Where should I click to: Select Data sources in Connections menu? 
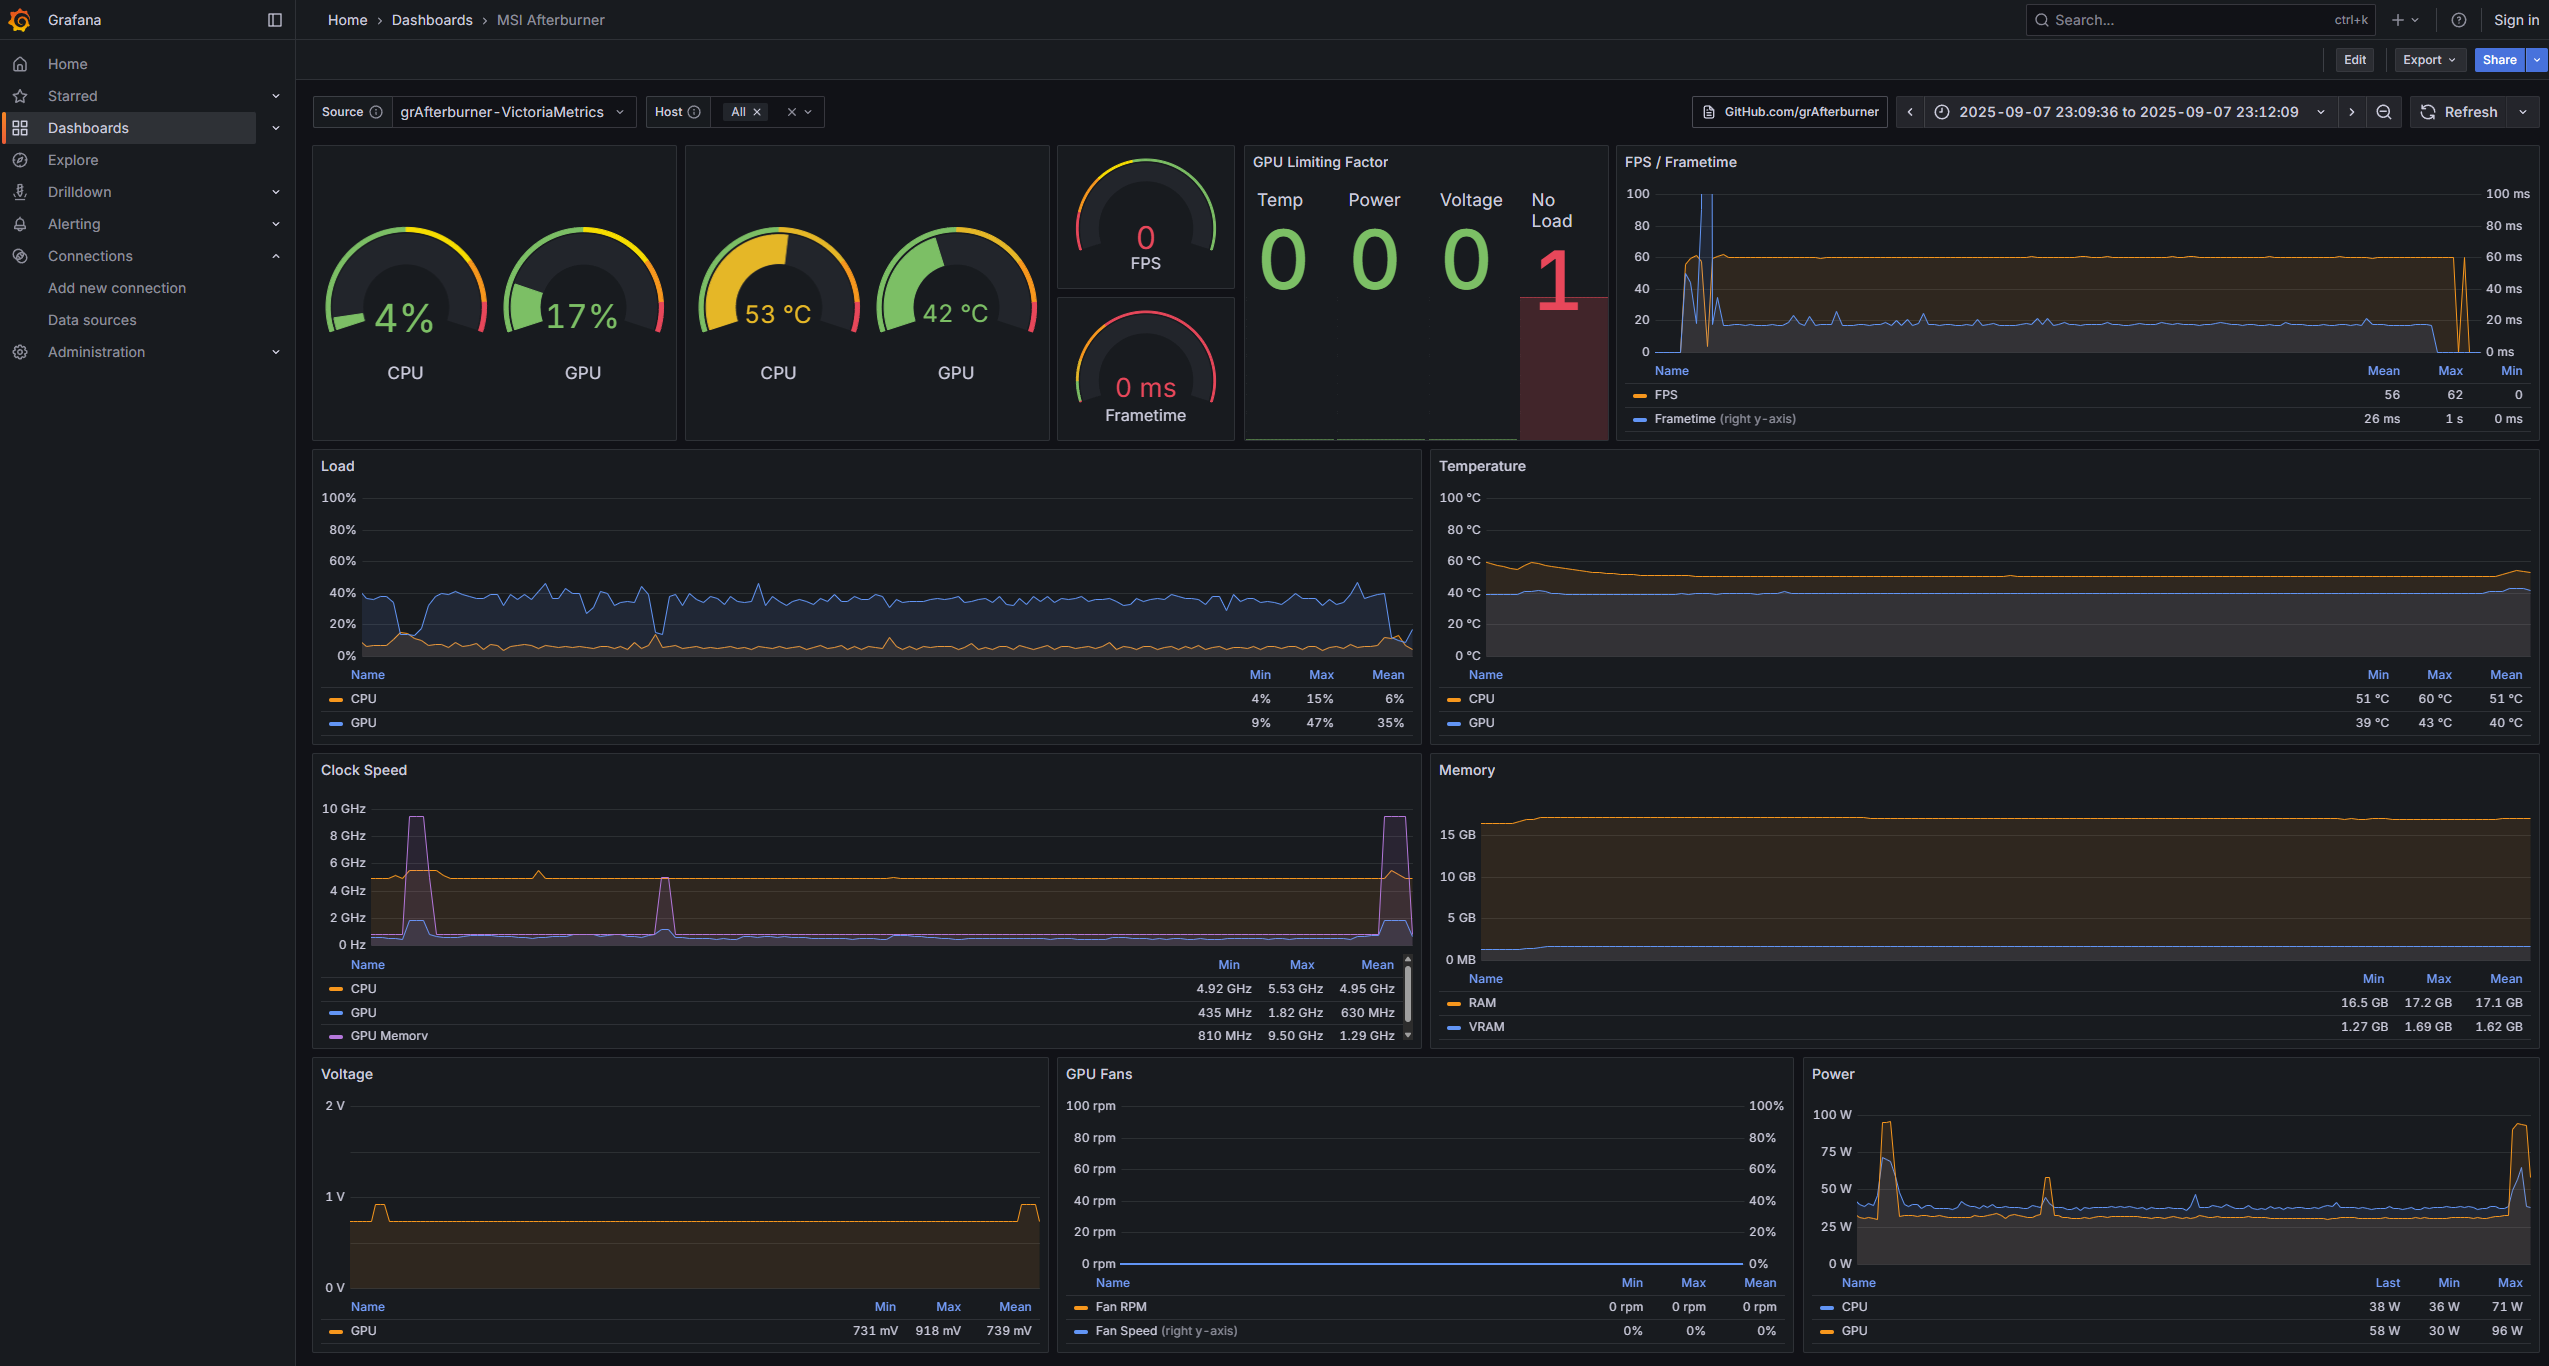click(92, 320)
